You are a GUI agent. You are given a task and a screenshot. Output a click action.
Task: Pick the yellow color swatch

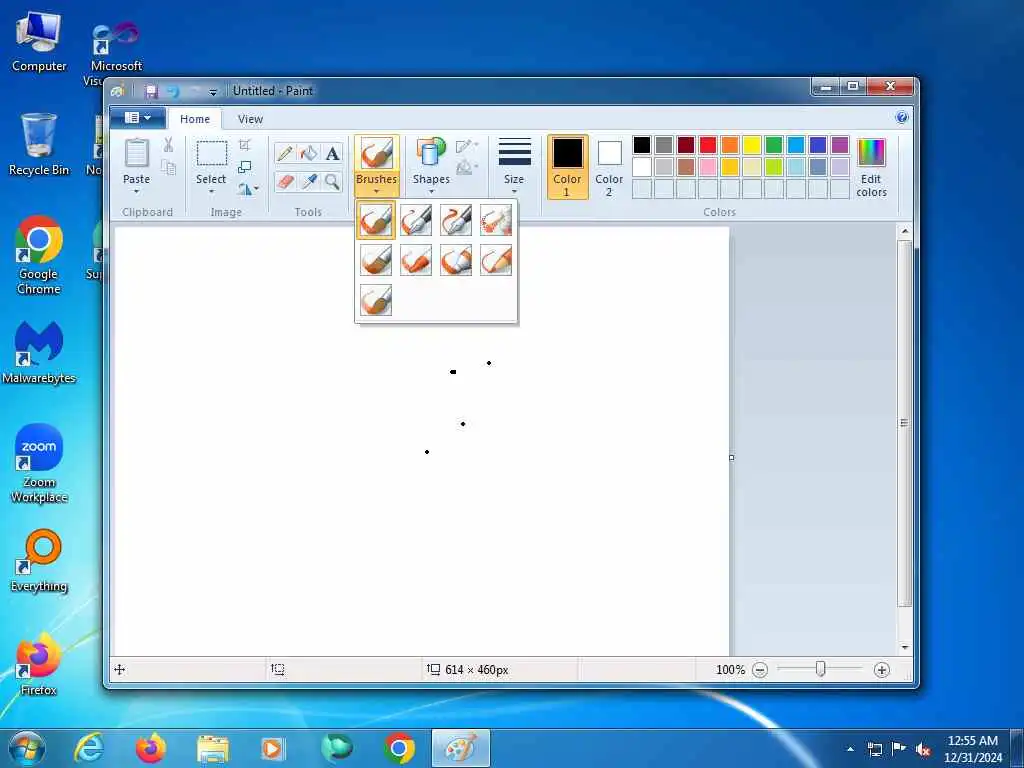752,145
